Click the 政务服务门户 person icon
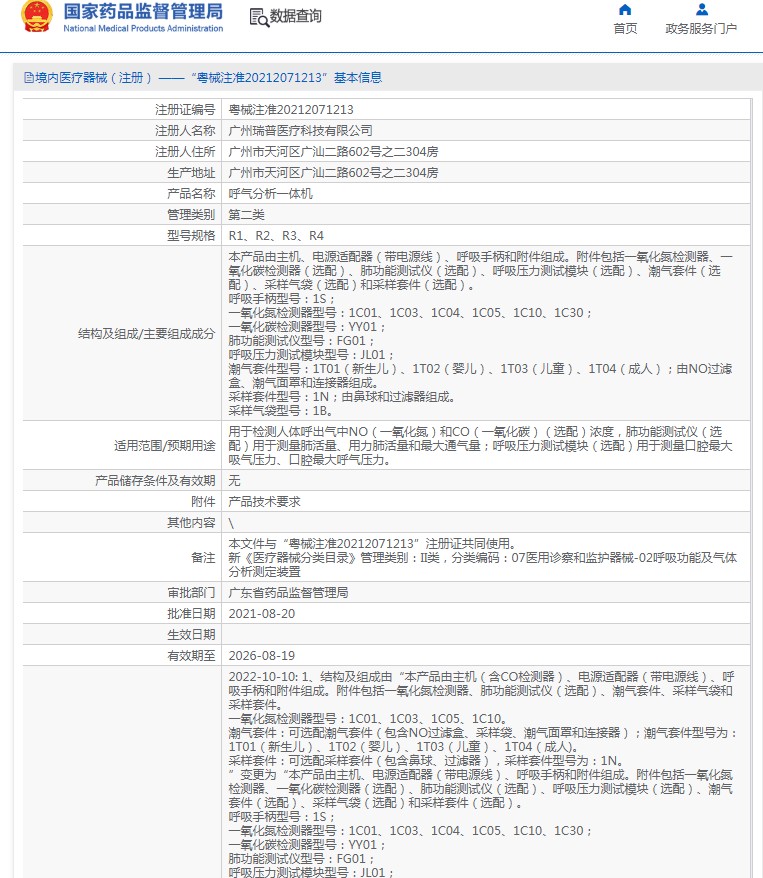Image resolution: width=763 pixels, height=878 pixels. coord(701,10)
